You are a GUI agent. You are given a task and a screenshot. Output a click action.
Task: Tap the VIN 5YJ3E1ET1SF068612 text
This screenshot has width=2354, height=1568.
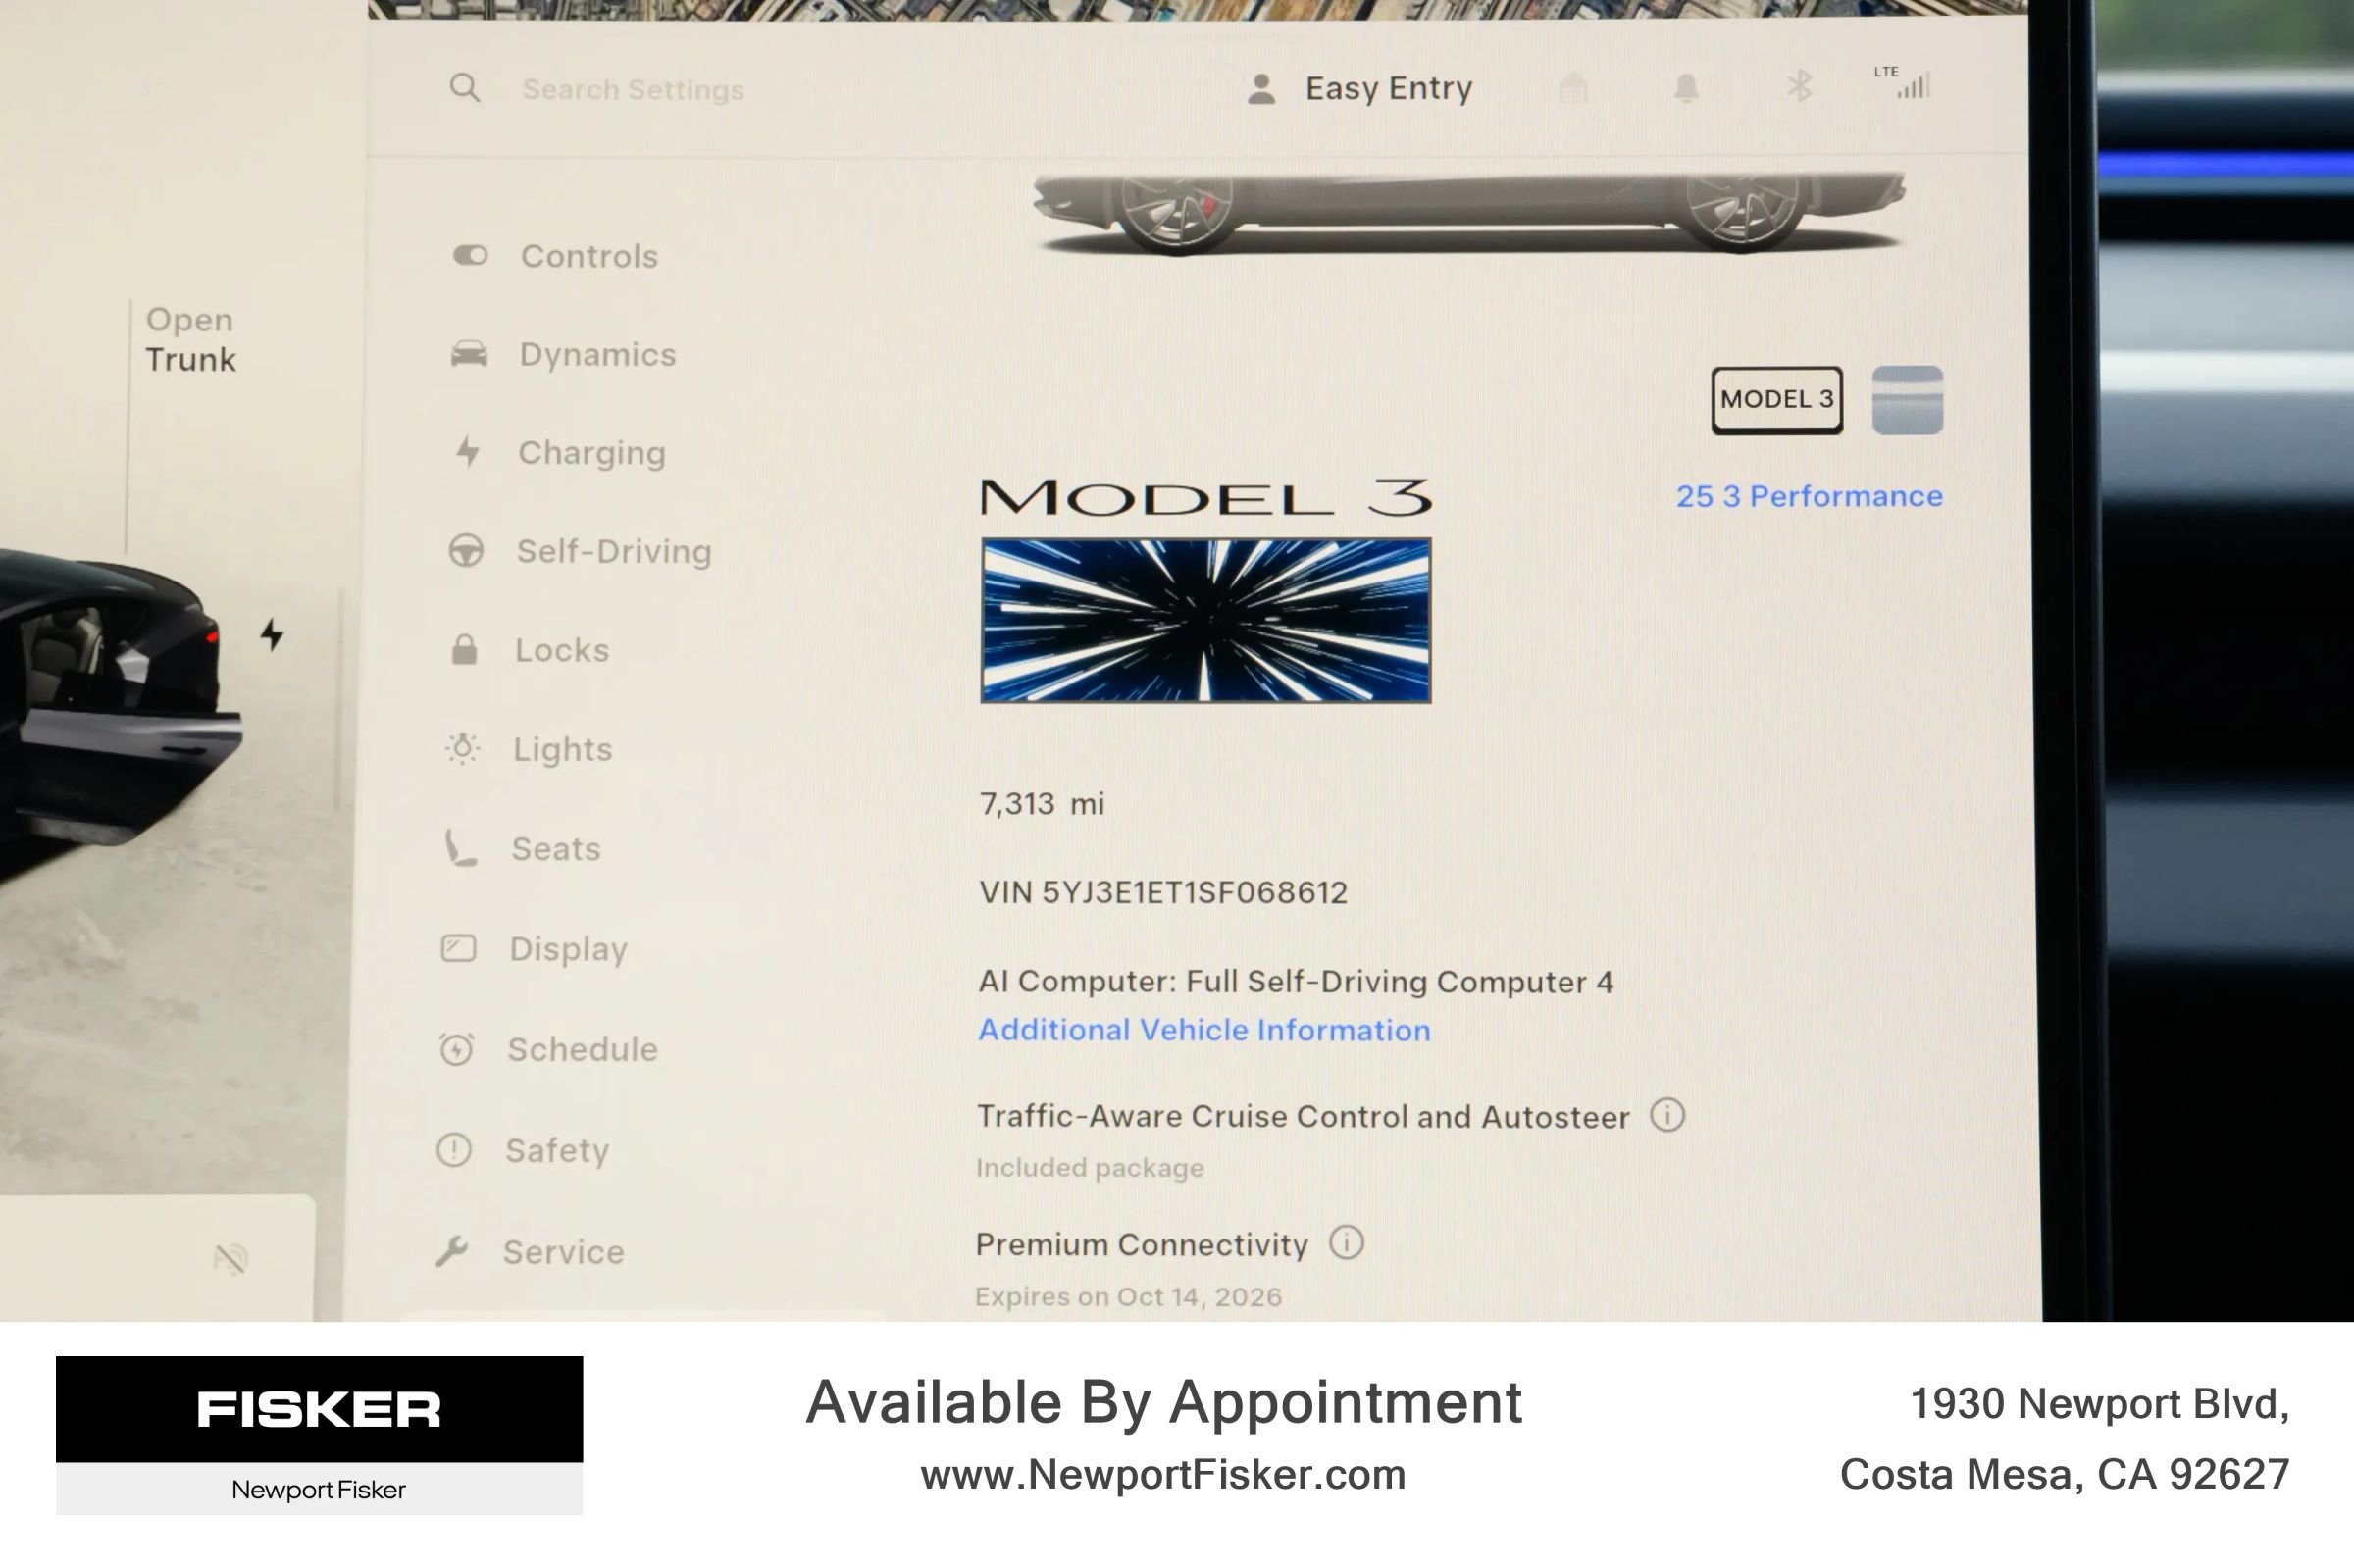point(1163,892)
